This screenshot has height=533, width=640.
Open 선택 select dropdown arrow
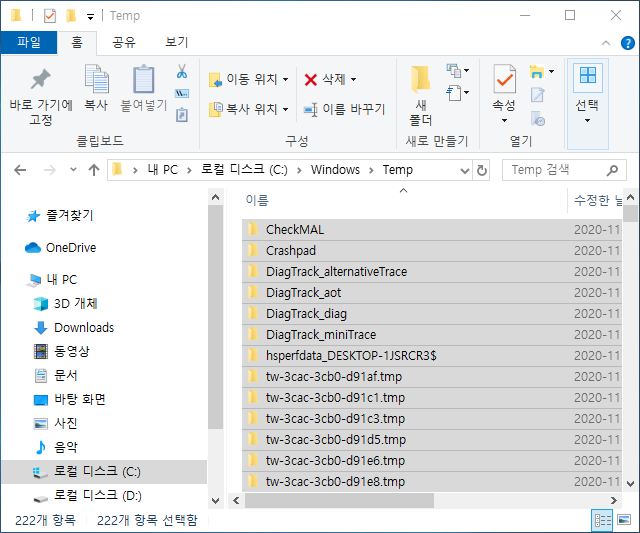click(587, 120)
